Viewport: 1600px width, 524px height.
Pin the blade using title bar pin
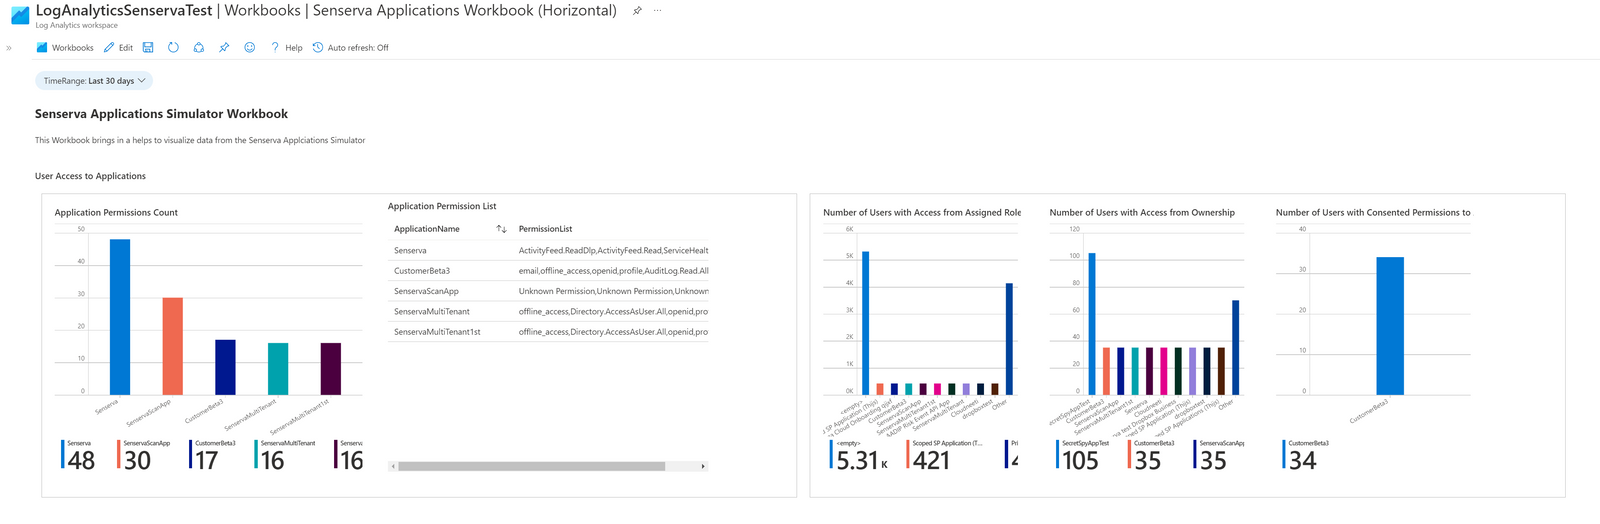point(637,11)
